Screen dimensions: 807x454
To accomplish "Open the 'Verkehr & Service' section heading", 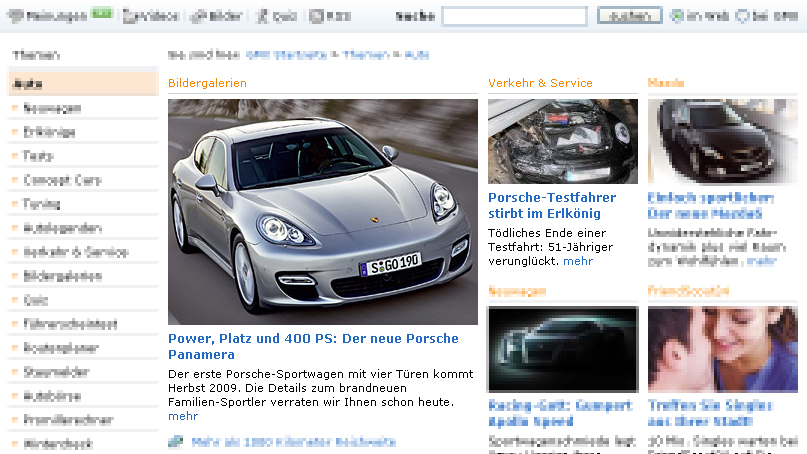I will [x=540, y=83].
